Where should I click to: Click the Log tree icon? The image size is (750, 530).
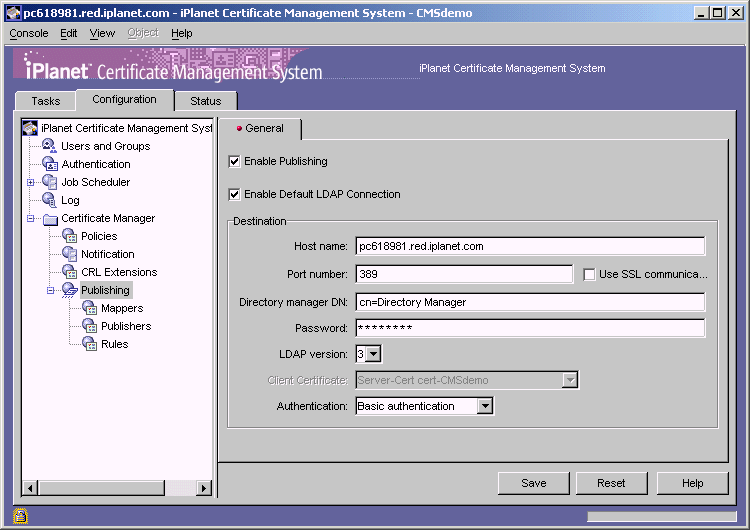(49, 200)
